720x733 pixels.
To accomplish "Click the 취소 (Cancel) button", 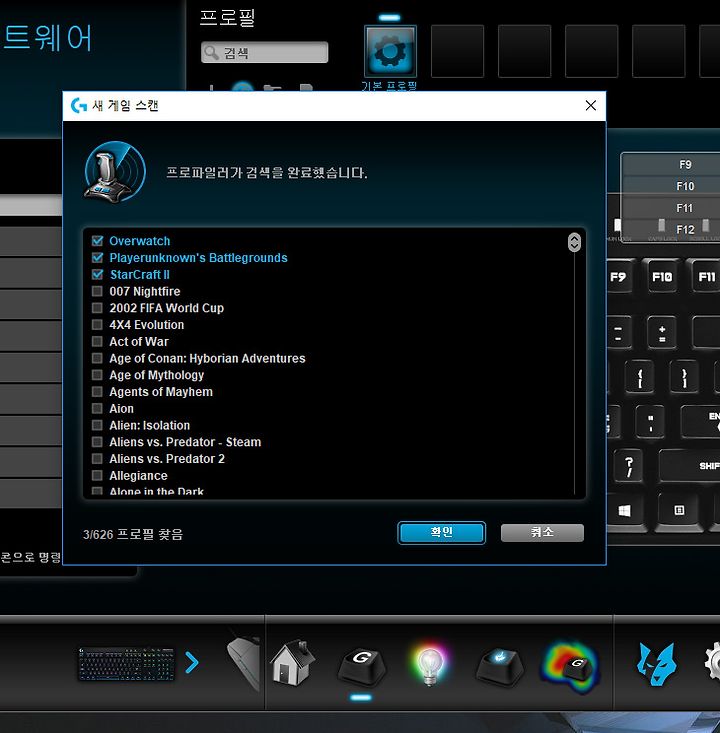I will click(542, 532).
